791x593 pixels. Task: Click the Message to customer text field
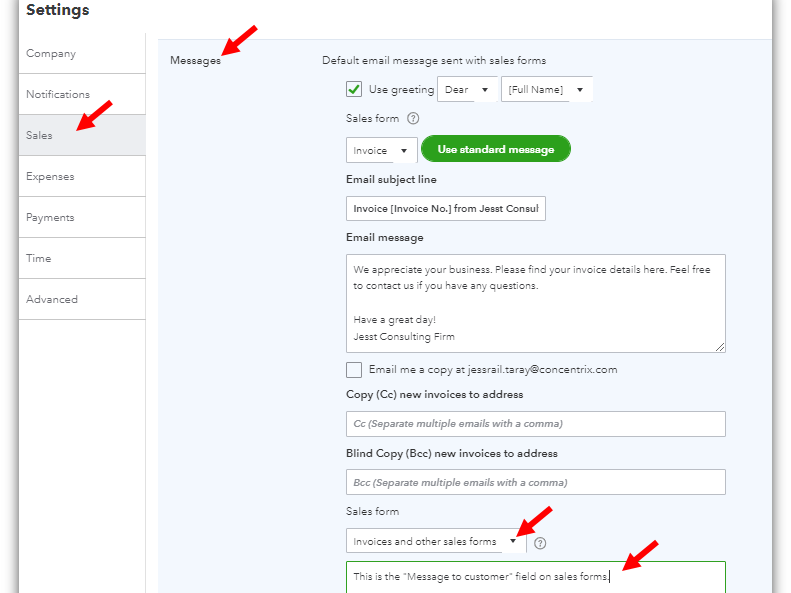click(536, 577)
